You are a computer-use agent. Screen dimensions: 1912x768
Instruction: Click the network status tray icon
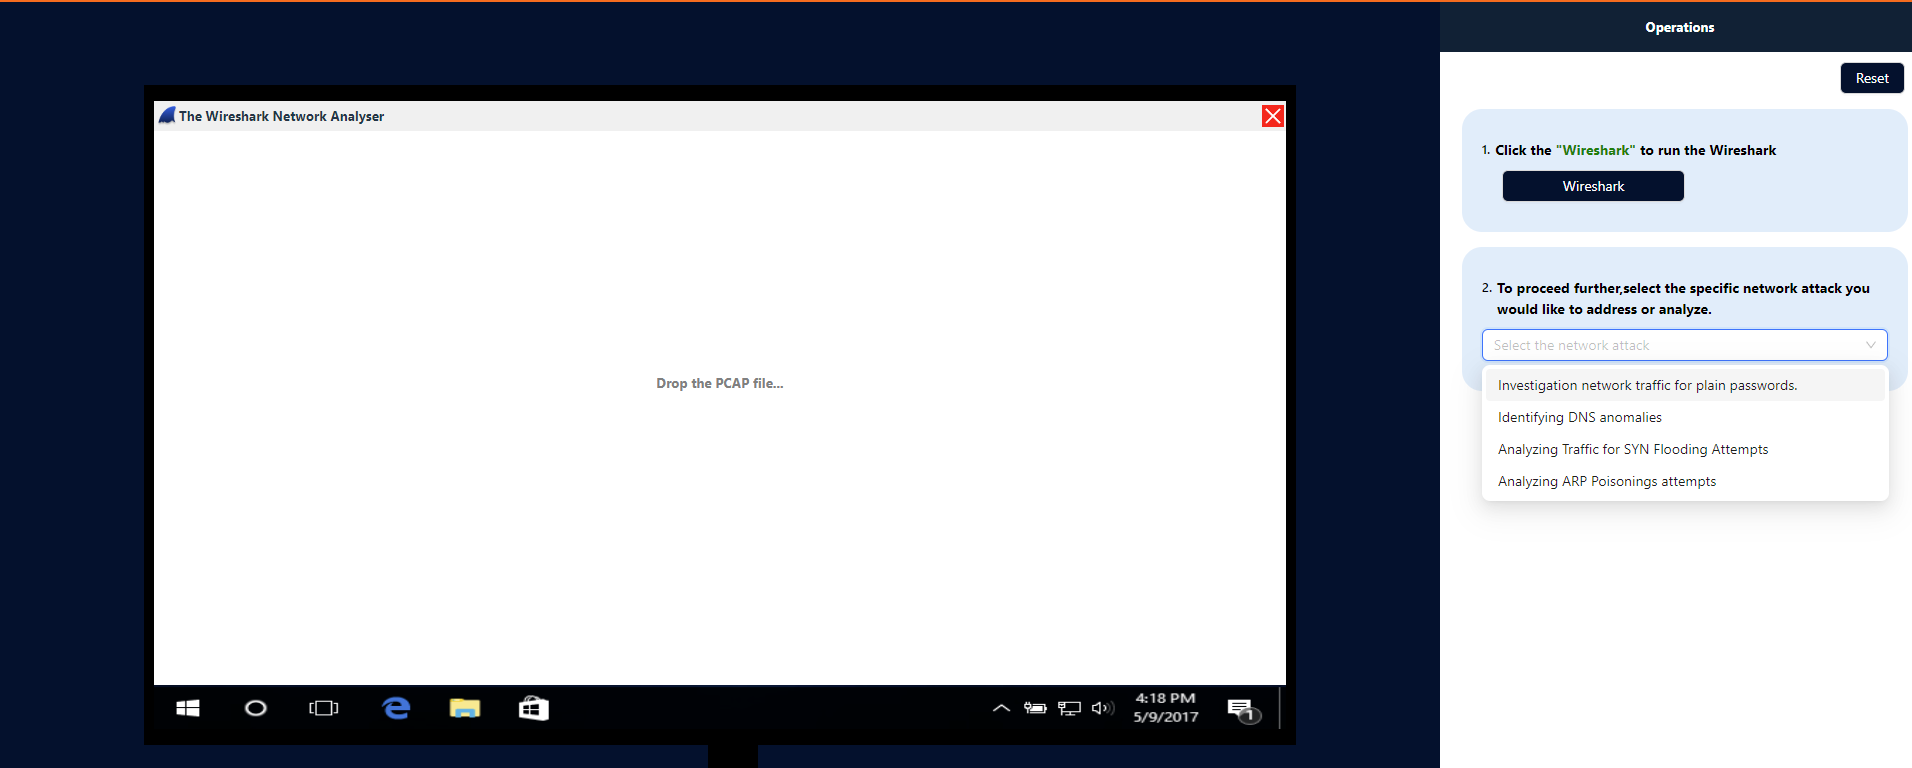click(x=1069, y=708)
